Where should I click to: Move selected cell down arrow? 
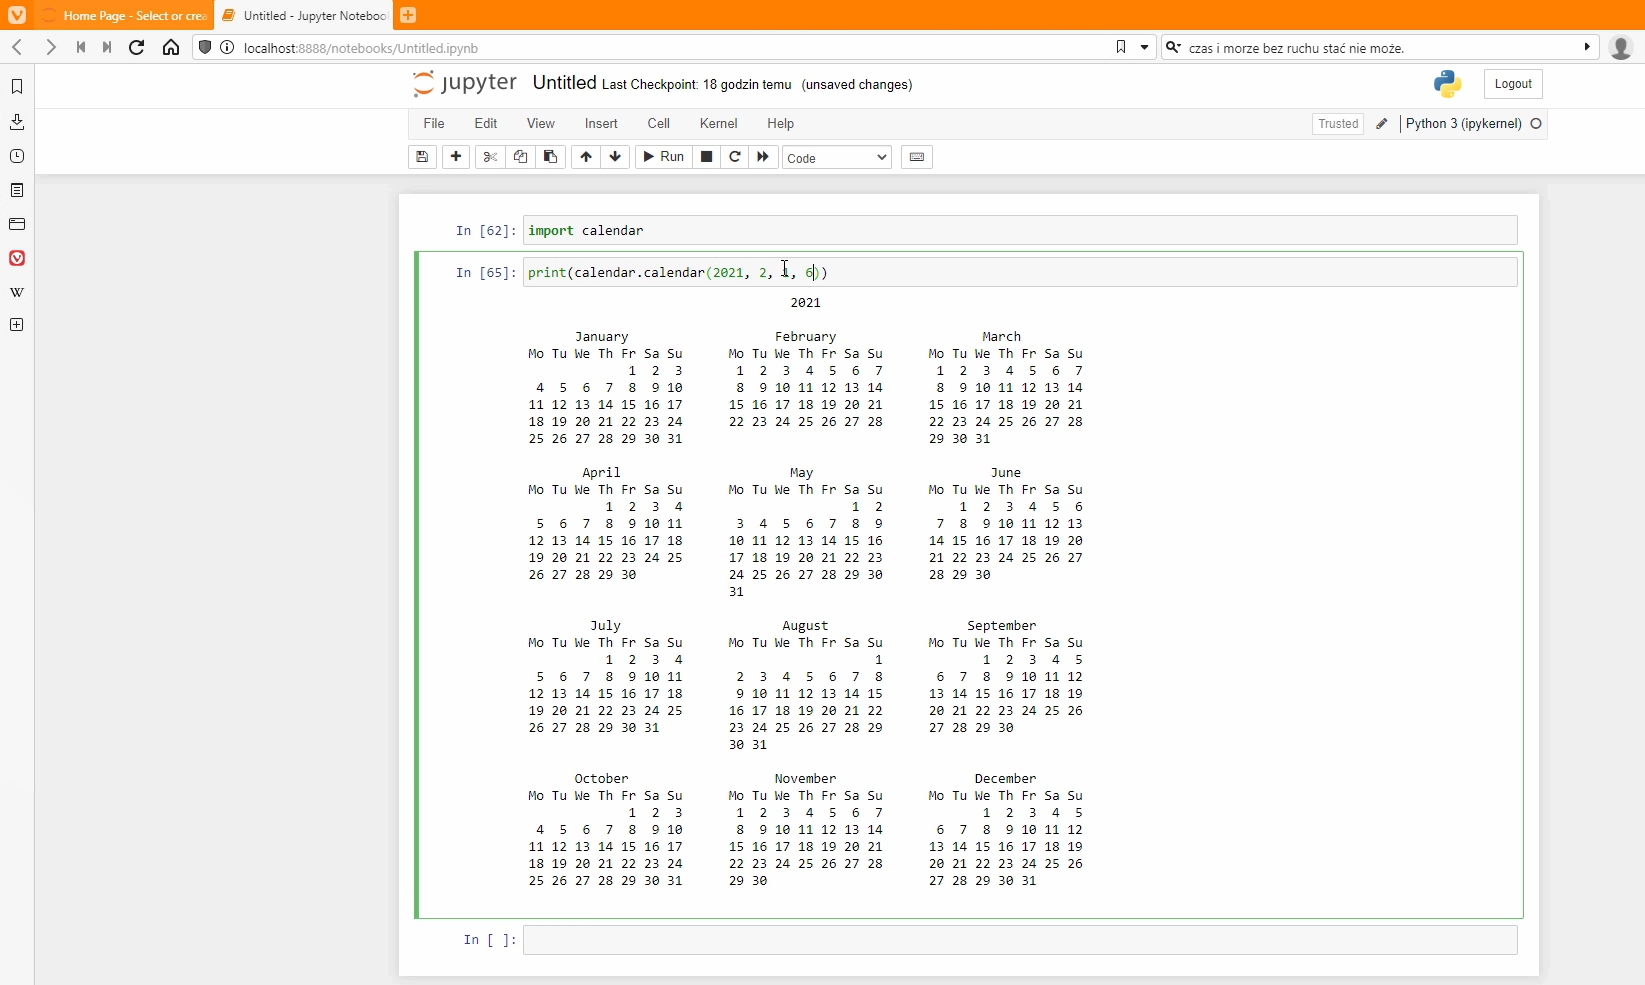(615, 157)
